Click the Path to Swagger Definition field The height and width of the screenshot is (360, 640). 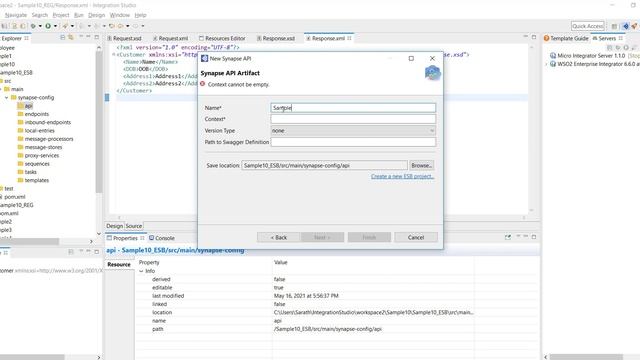(353, 142)
